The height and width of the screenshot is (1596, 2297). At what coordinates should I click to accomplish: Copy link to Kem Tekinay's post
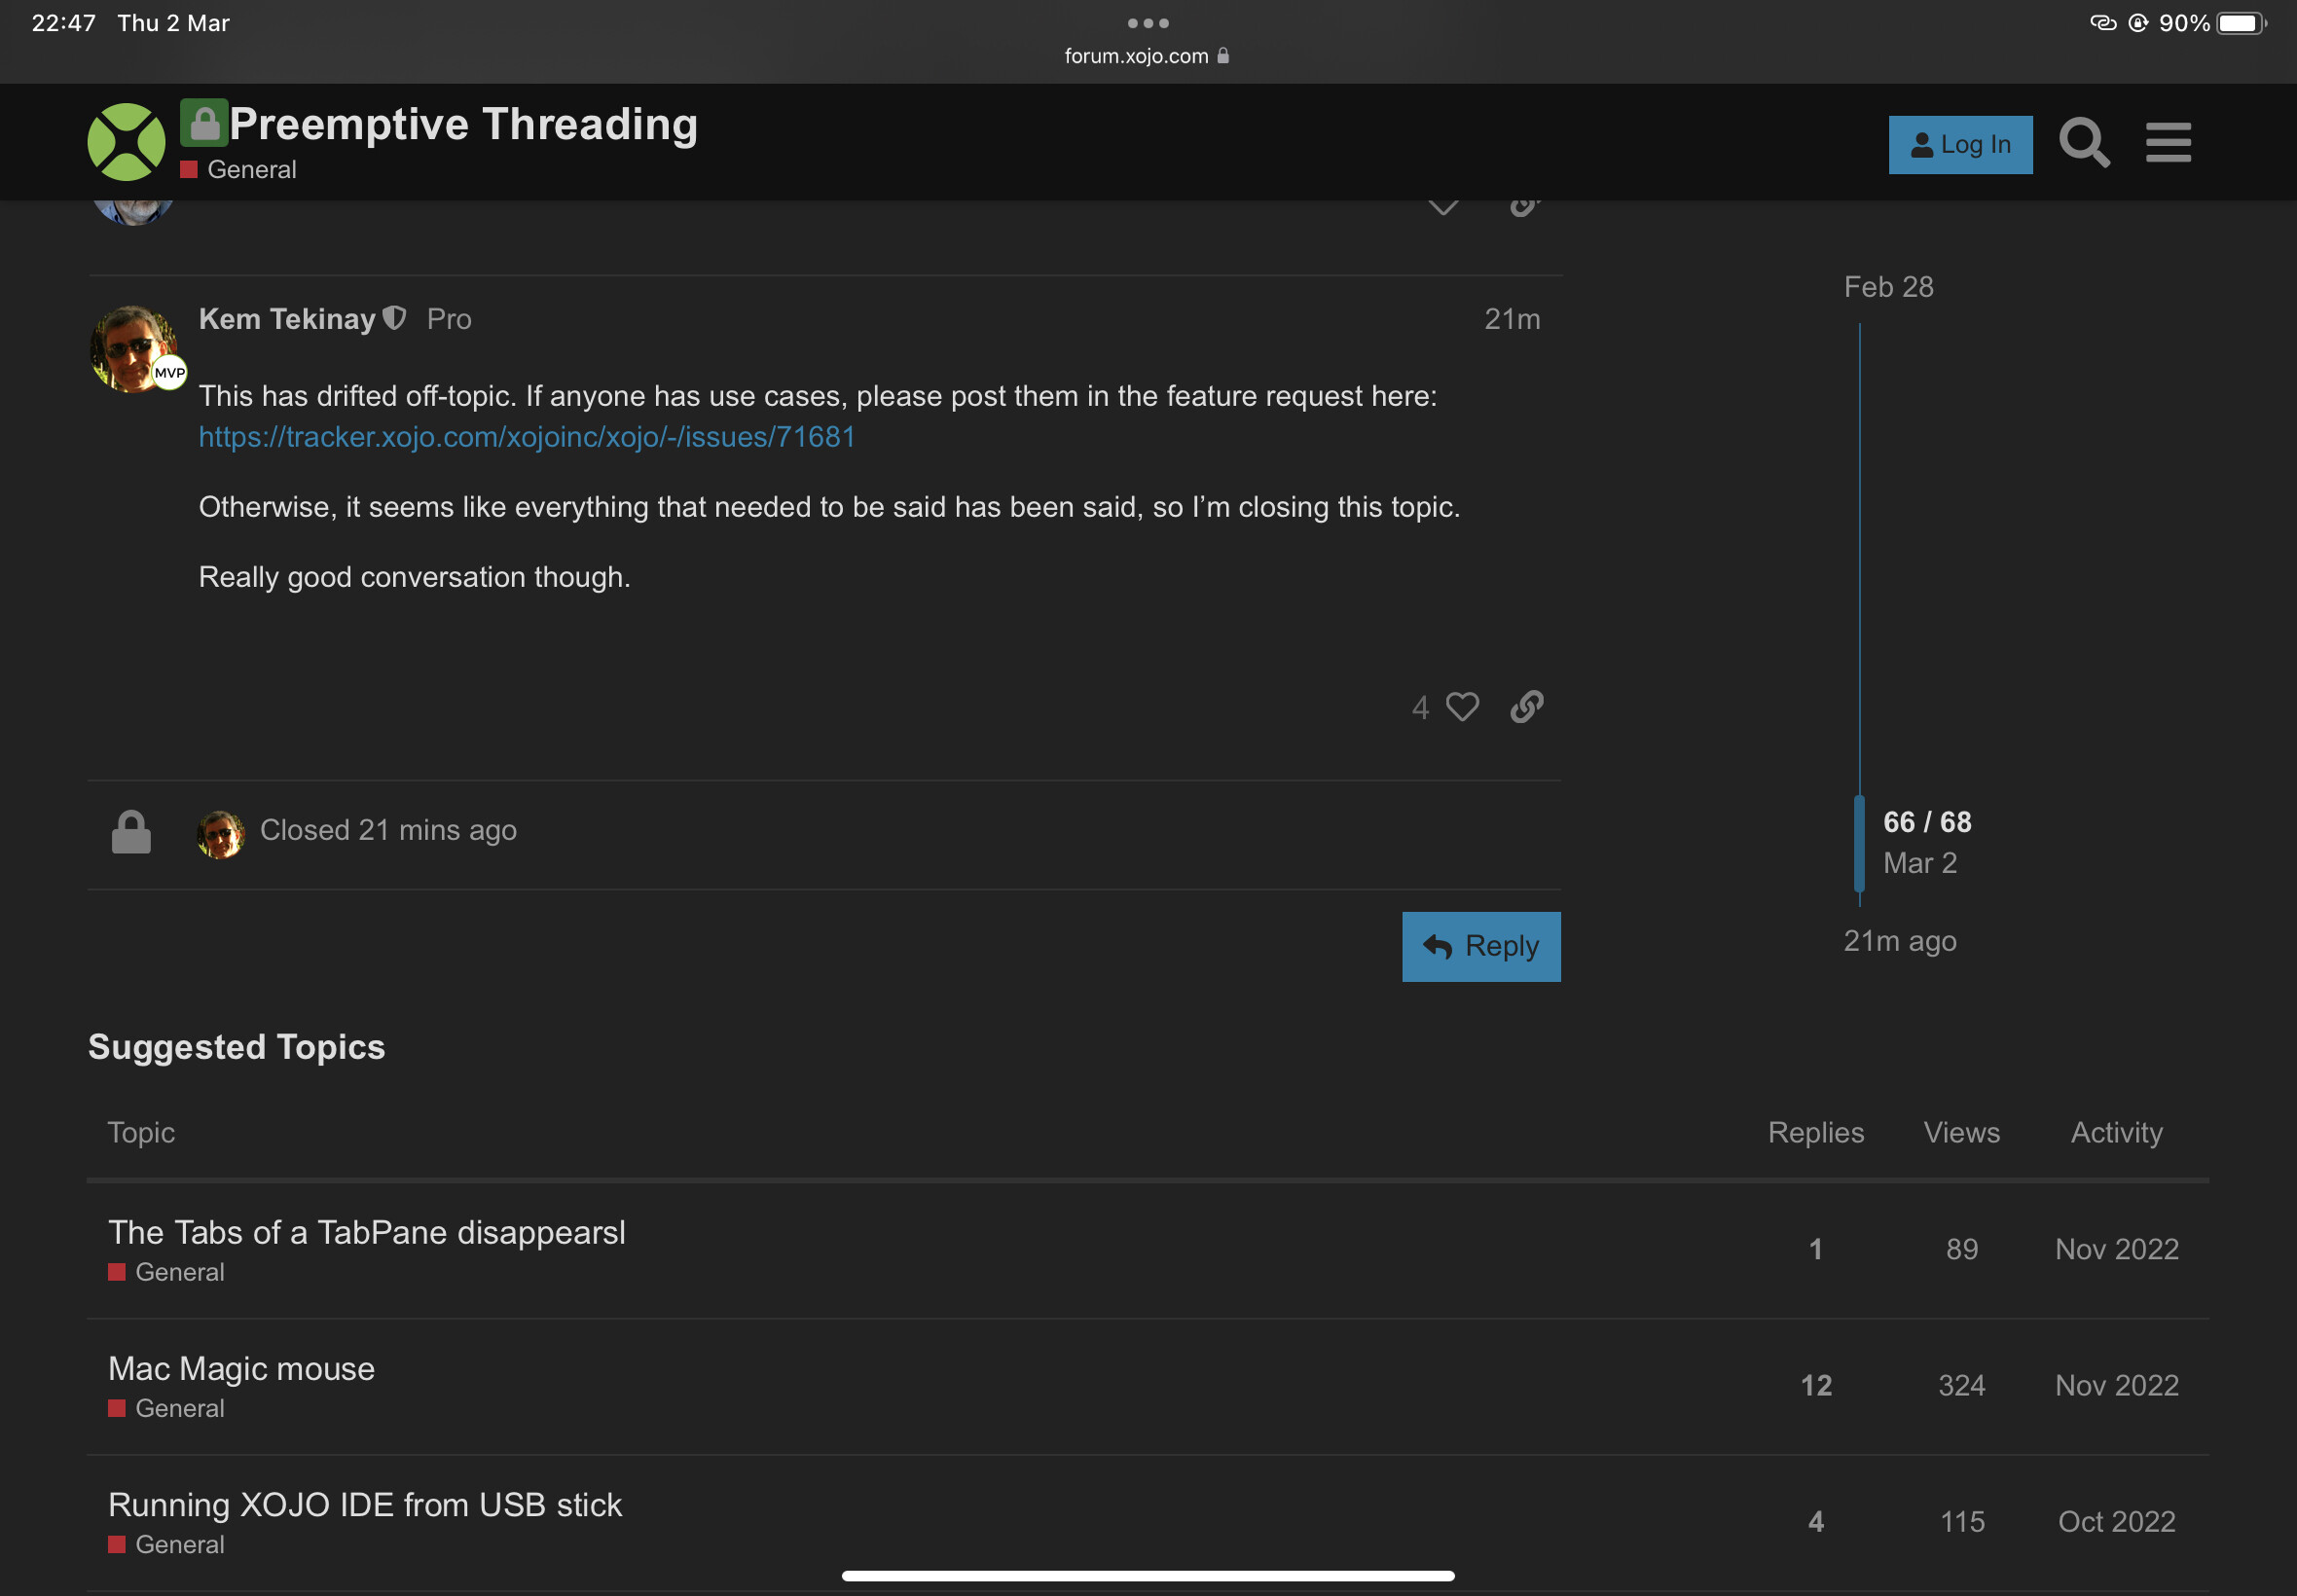(1526, 707)
